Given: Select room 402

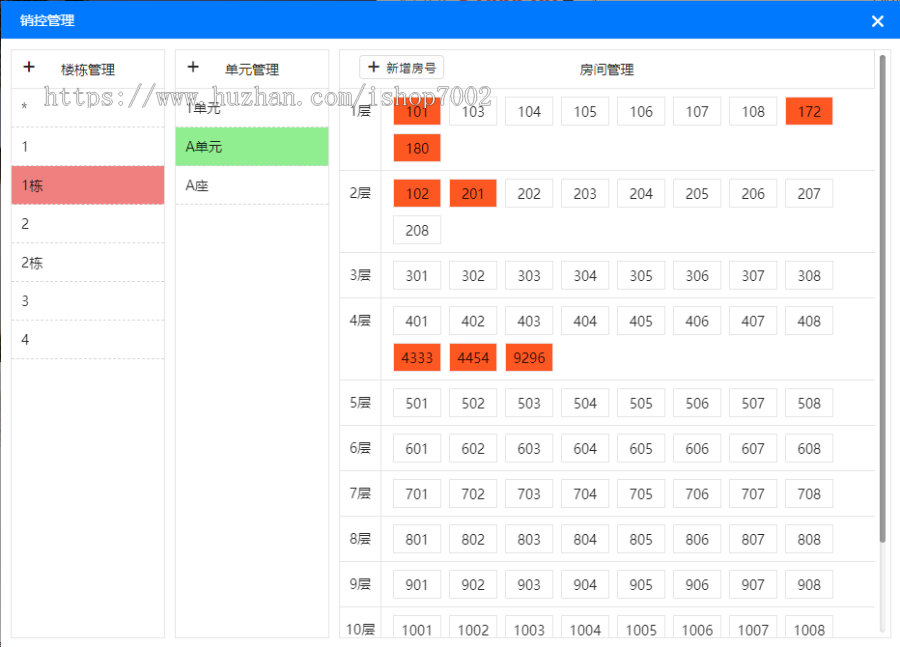Looking at the screenshot, I should 473,321.
